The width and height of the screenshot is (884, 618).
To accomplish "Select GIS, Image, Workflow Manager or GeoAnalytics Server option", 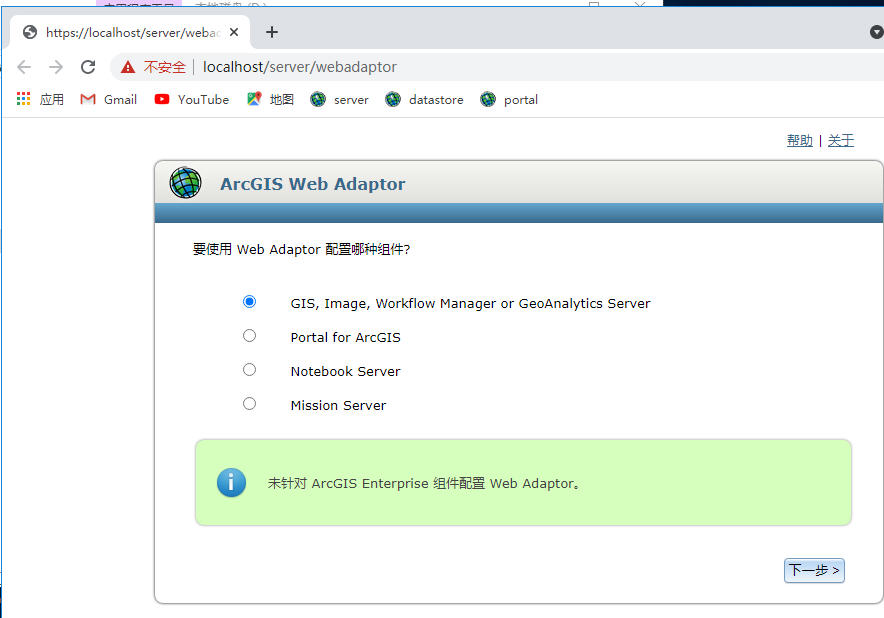I will [x=249, y=302].
